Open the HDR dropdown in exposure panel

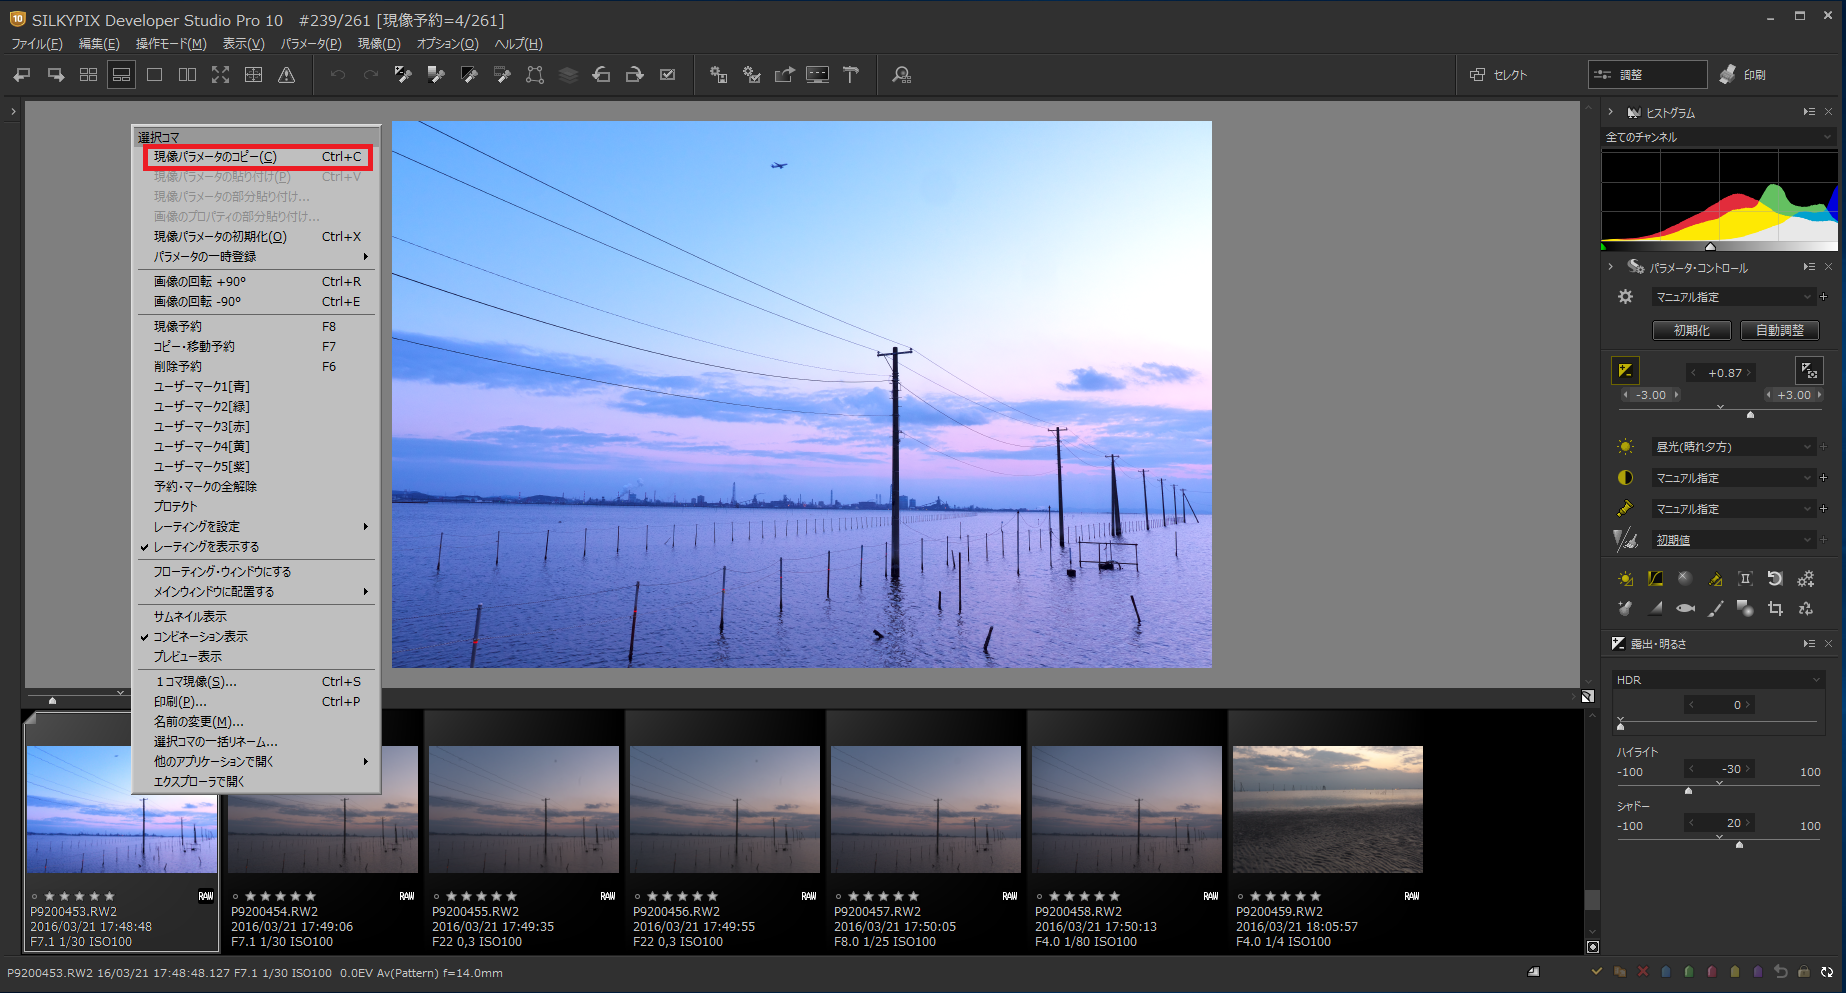pyautogui.click(x=1719, y=680)
